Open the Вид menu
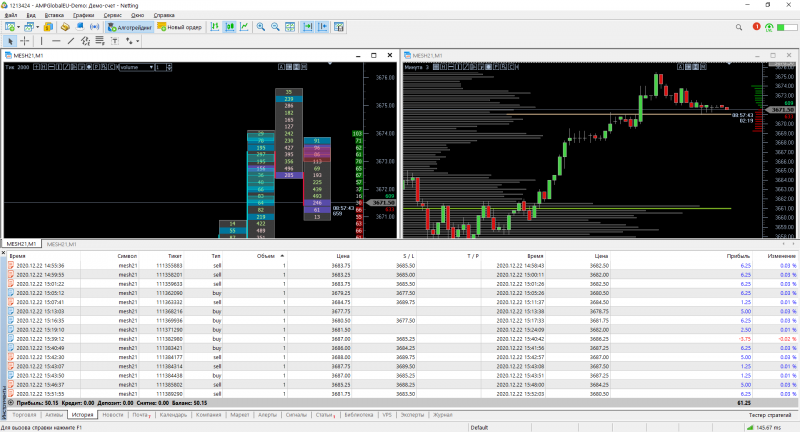 [31, 15]
